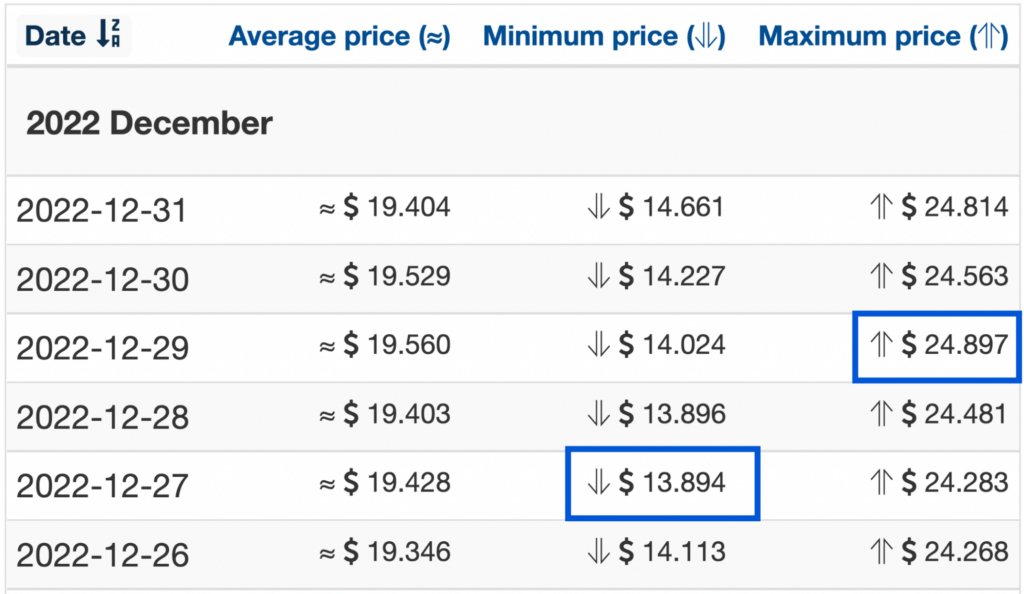1024x594 pixels.
Task: Click the up-arrow icon beside $ 24.814
Action: (x=881, y=207)
